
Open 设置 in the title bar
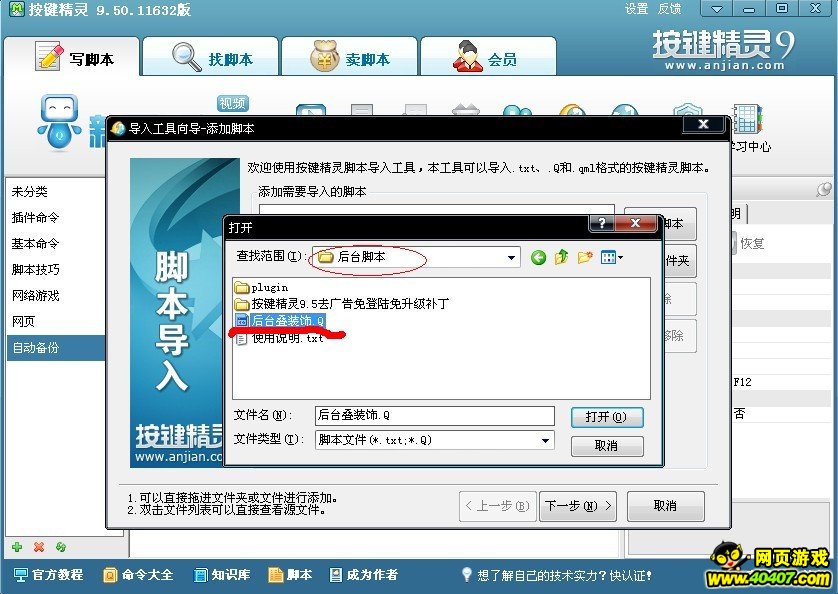coord(637,9)
